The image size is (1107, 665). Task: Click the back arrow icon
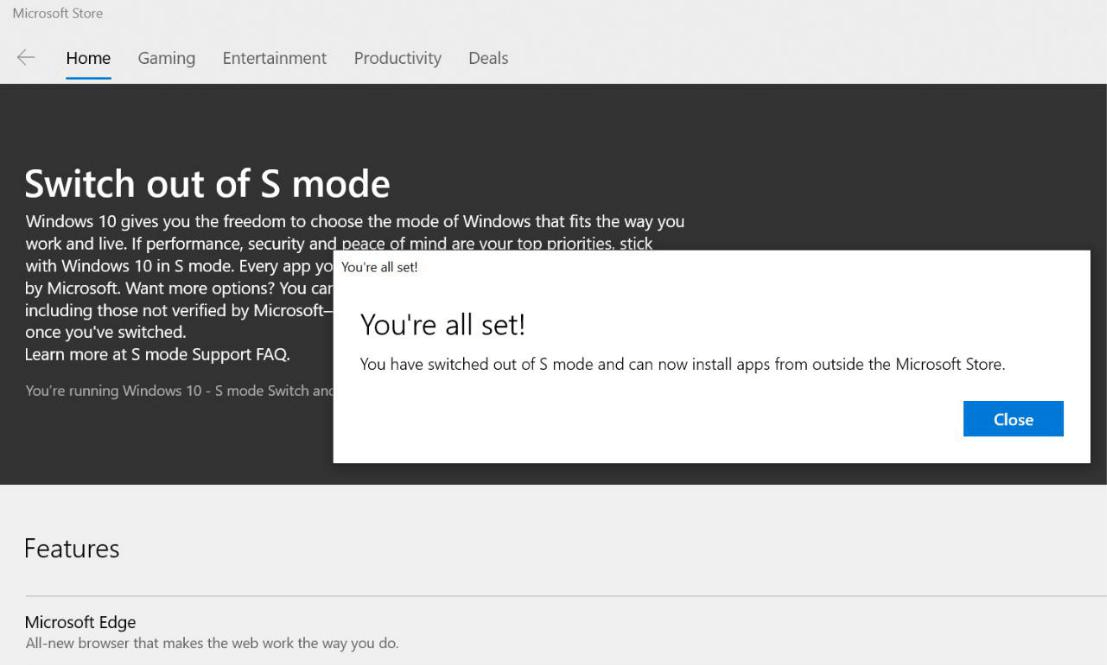click(x=26, y=58)
